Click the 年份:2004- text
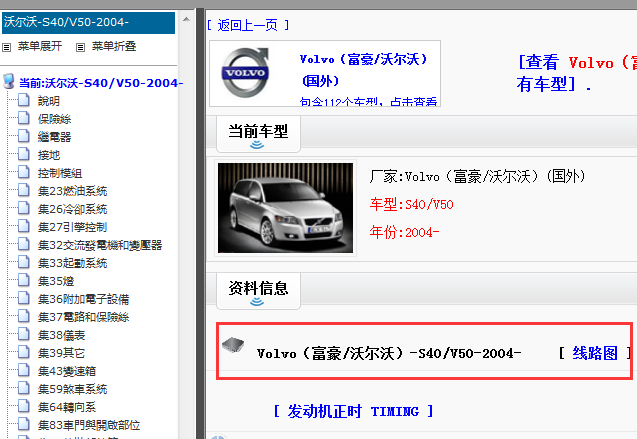637x439 pixels. point(404,232)
